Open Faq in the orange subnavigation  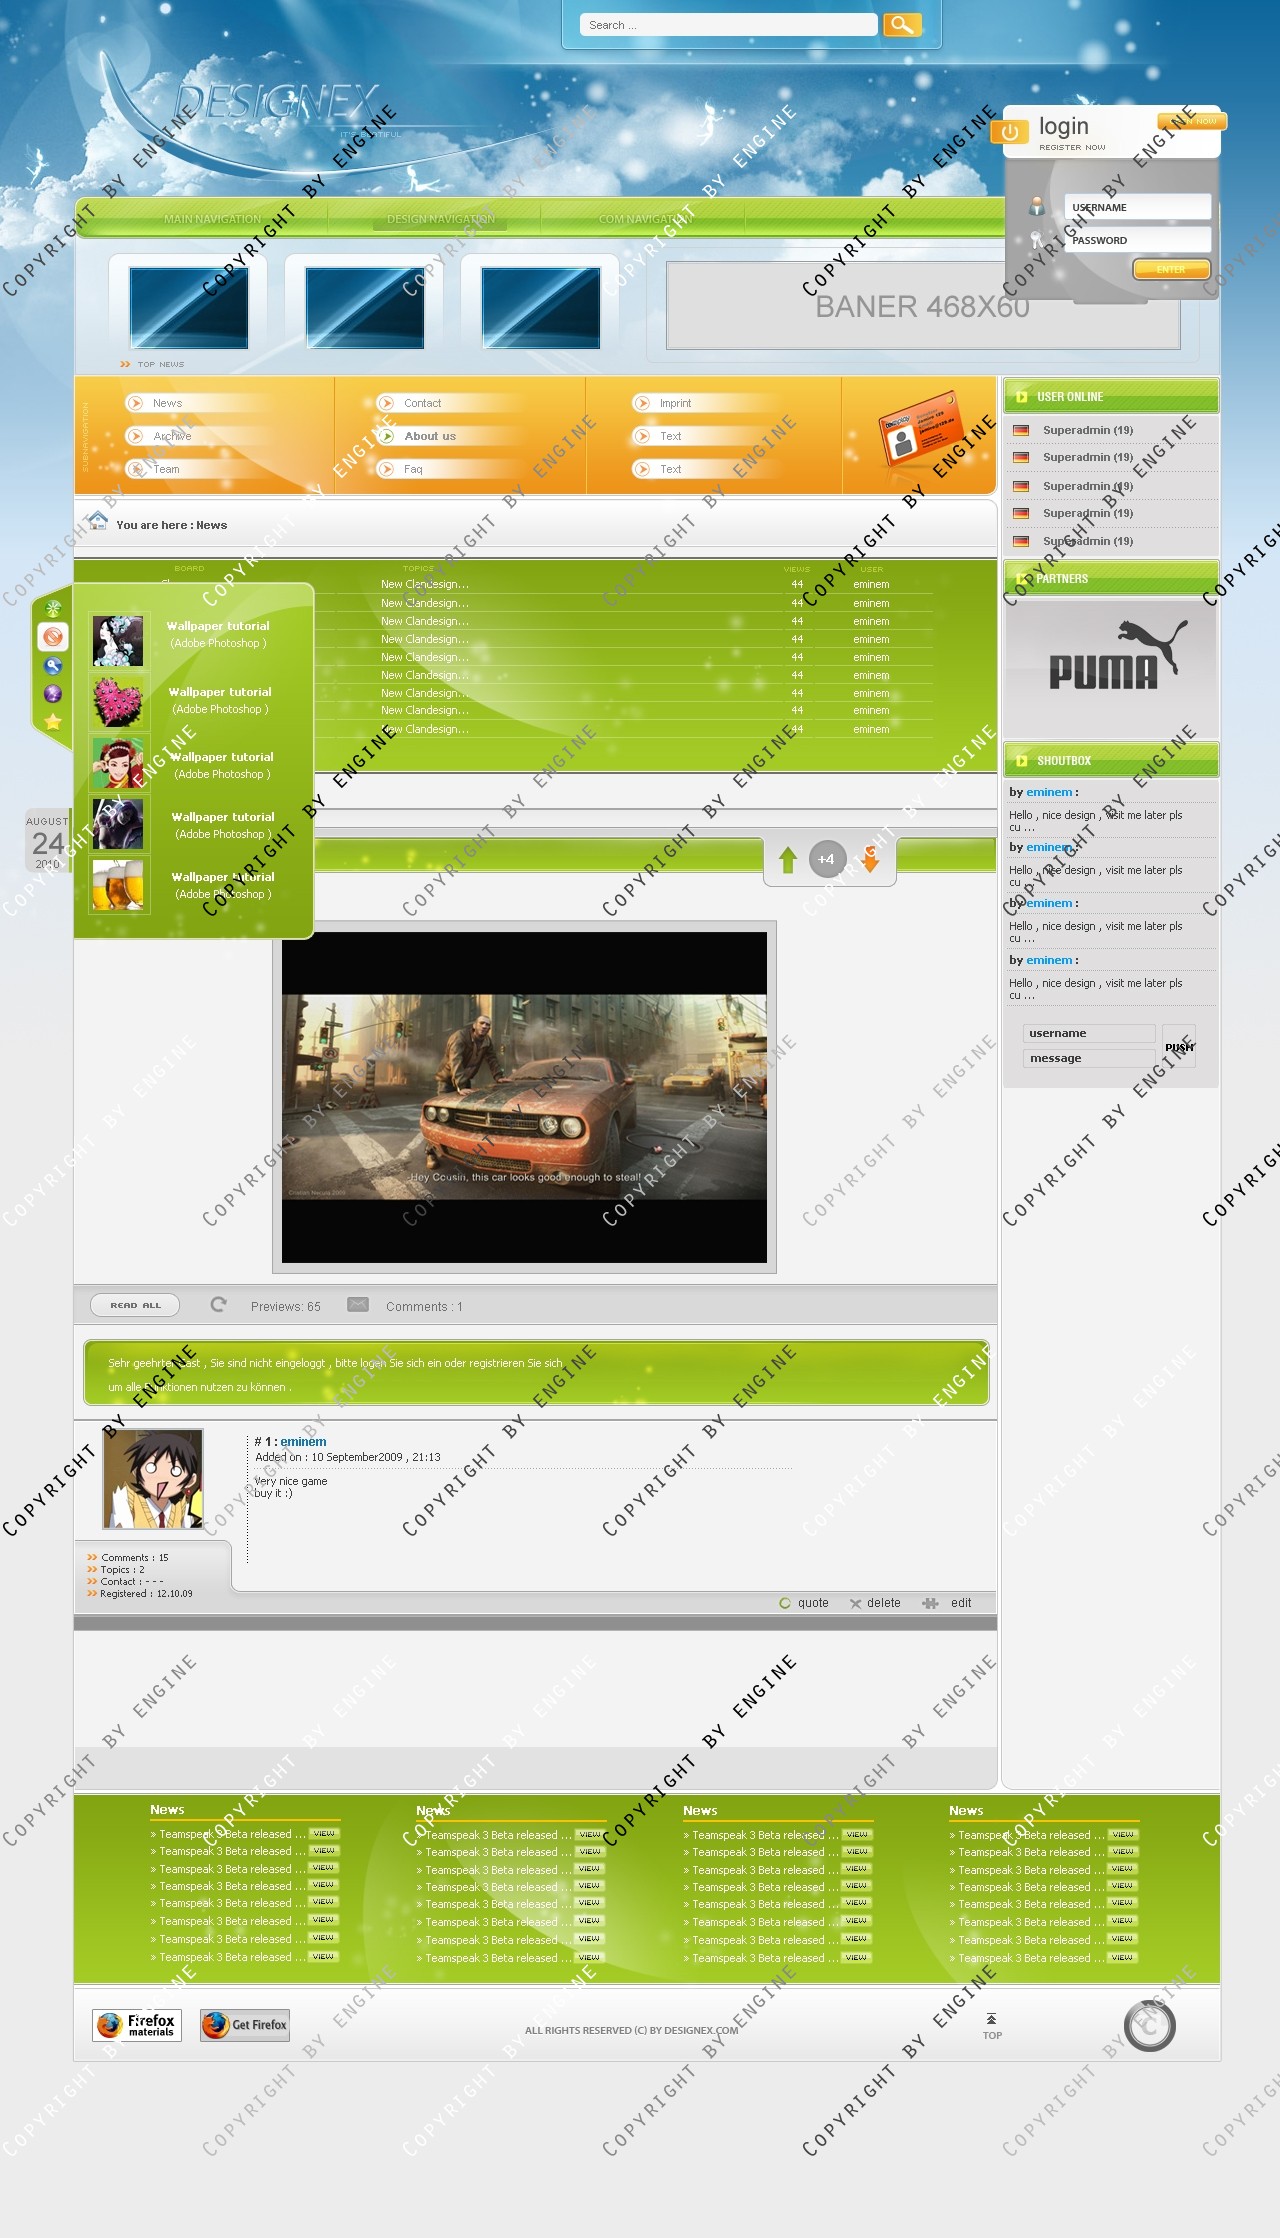[413, 469]
